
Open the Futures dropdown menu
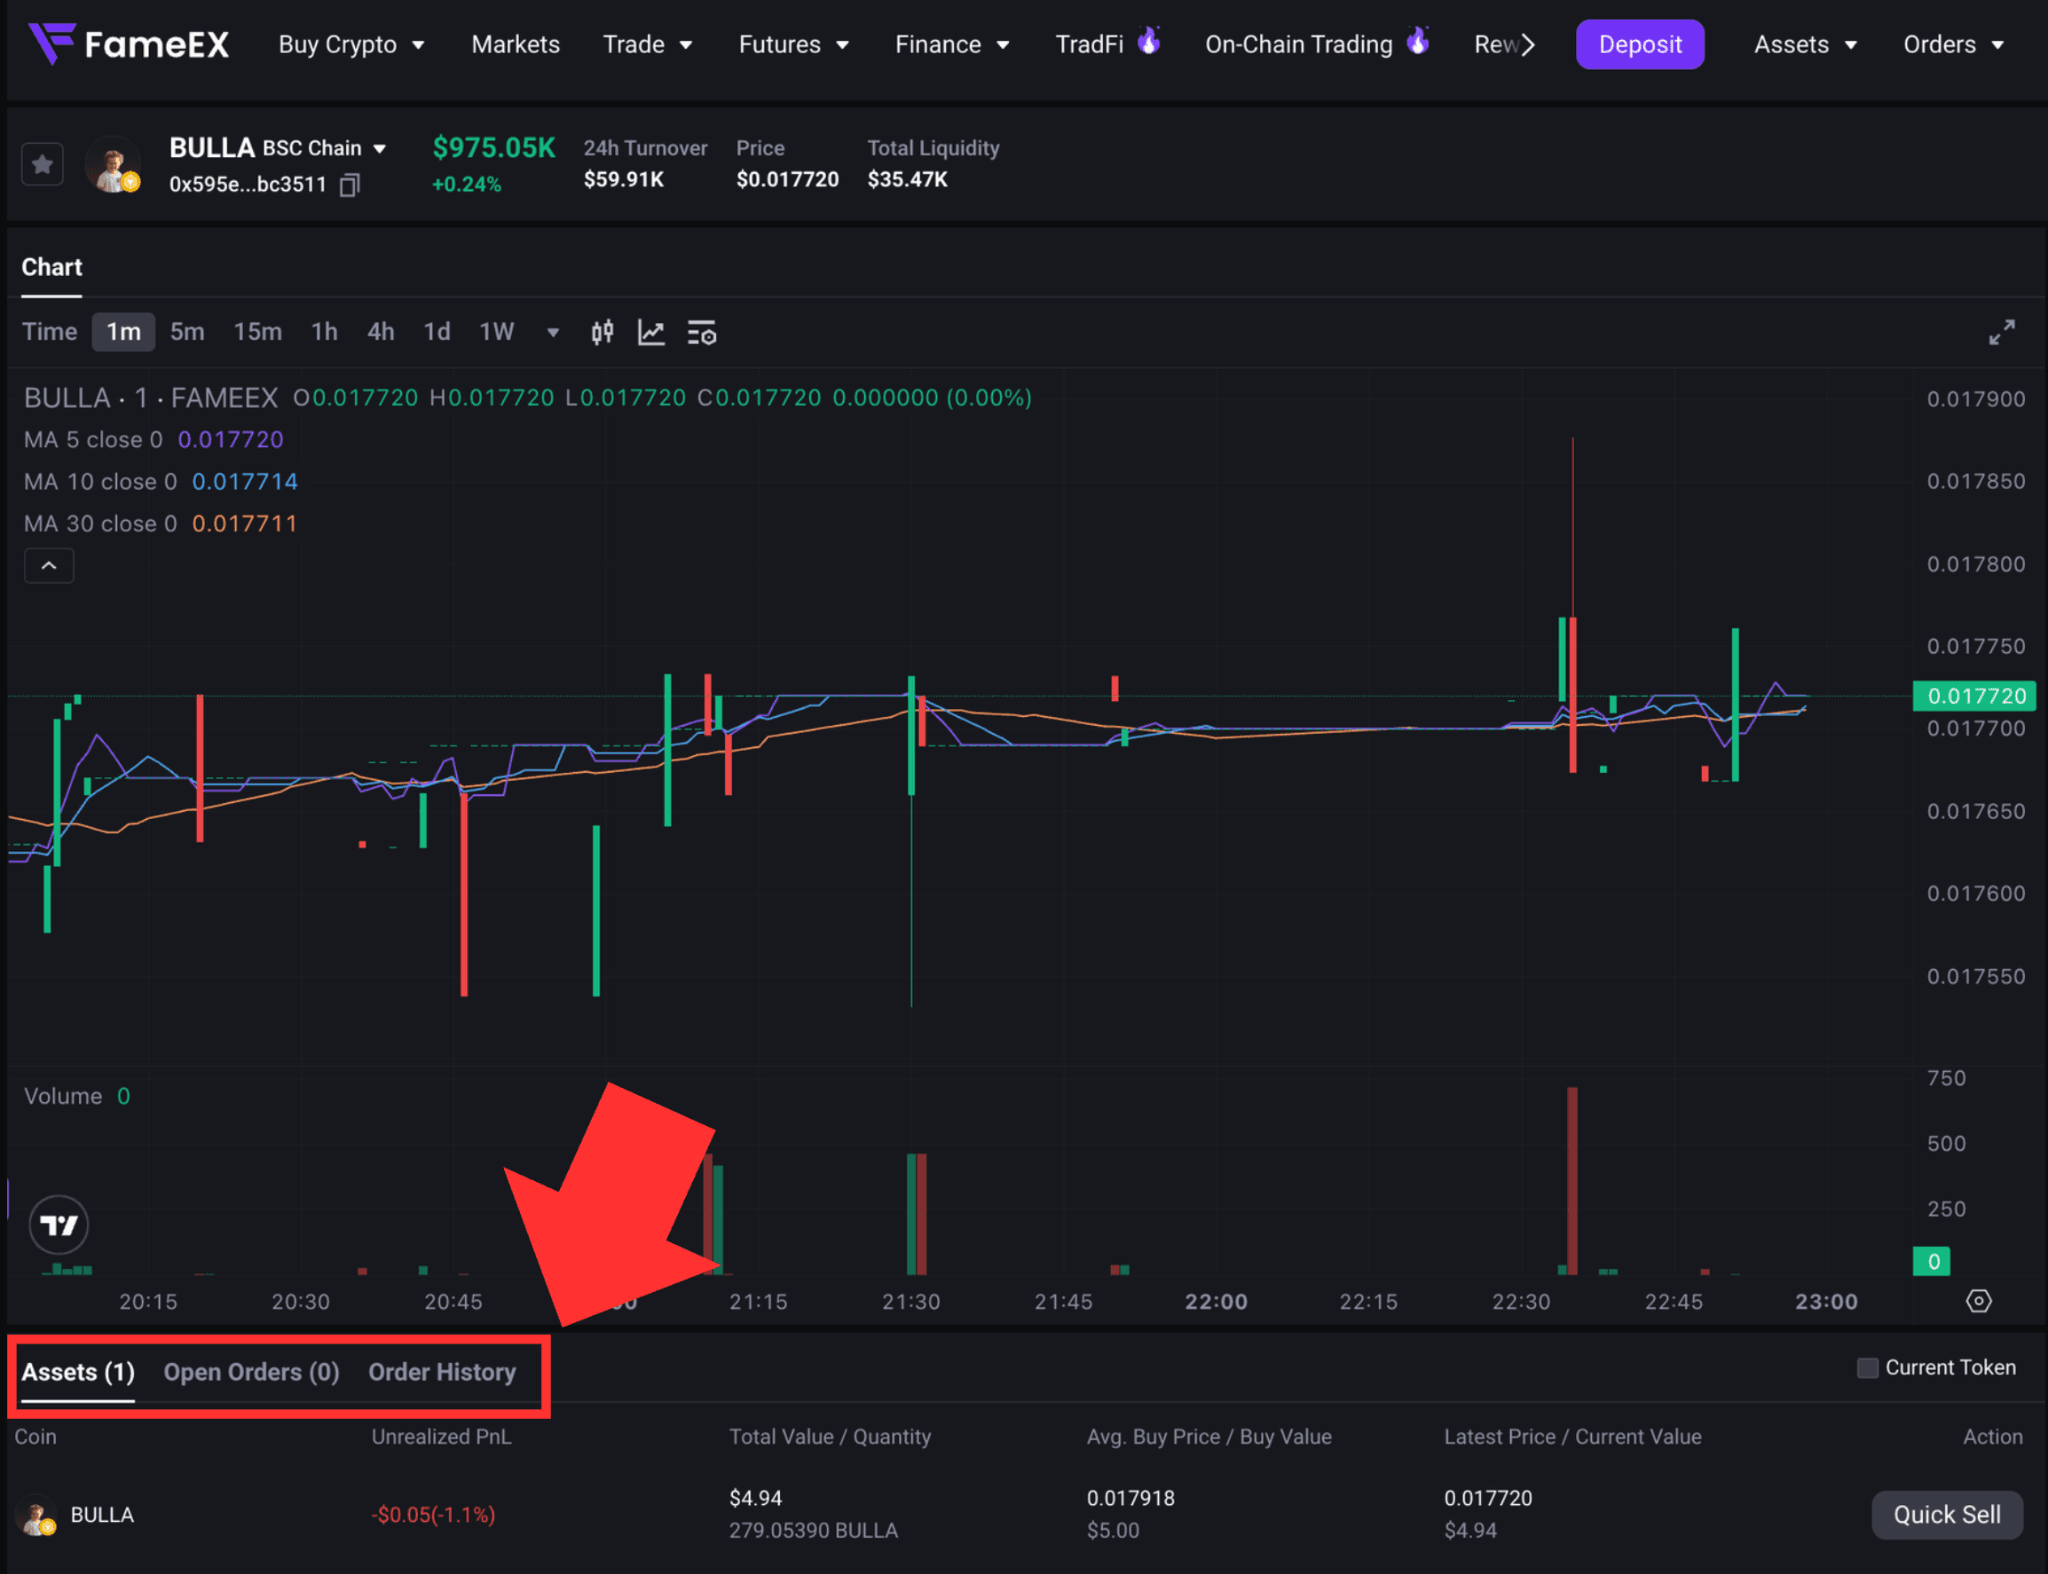point(793,44)
